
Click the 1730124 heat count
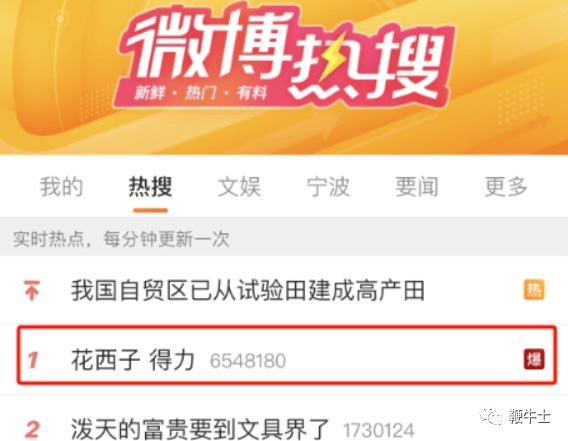tap(379, 430)
